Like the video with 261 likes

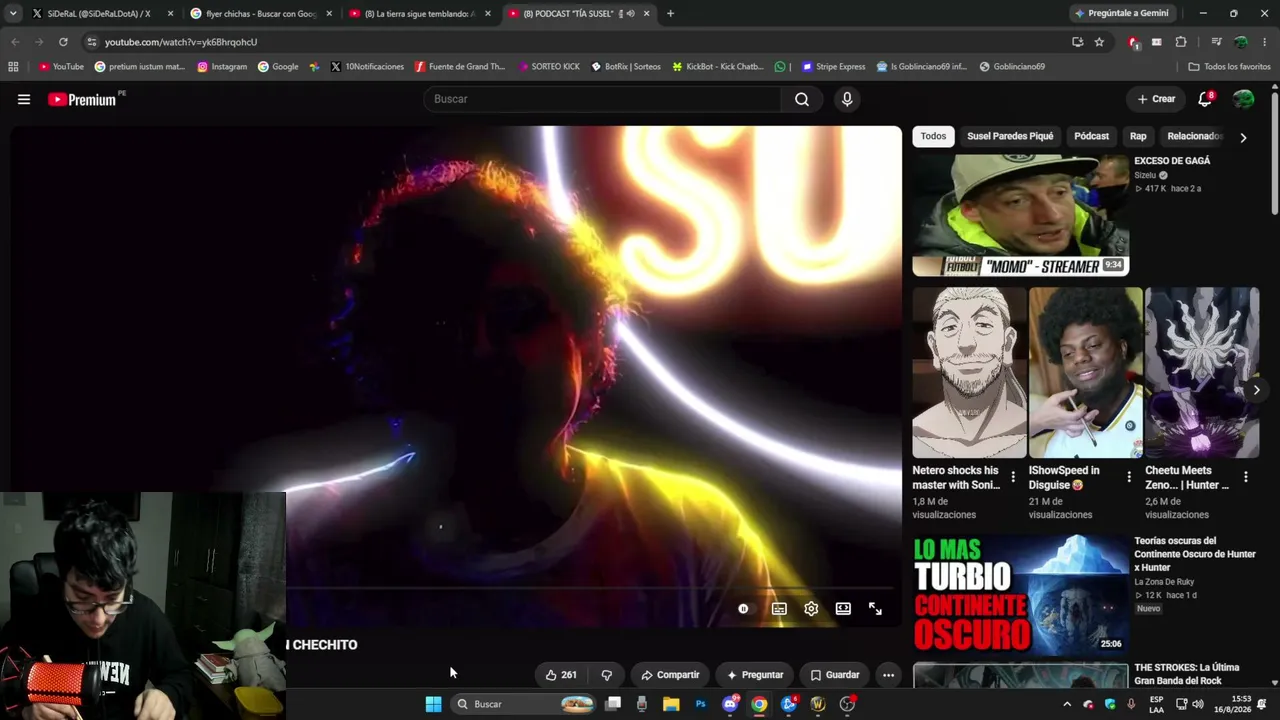pyautogui.click(x=560, y=675)
